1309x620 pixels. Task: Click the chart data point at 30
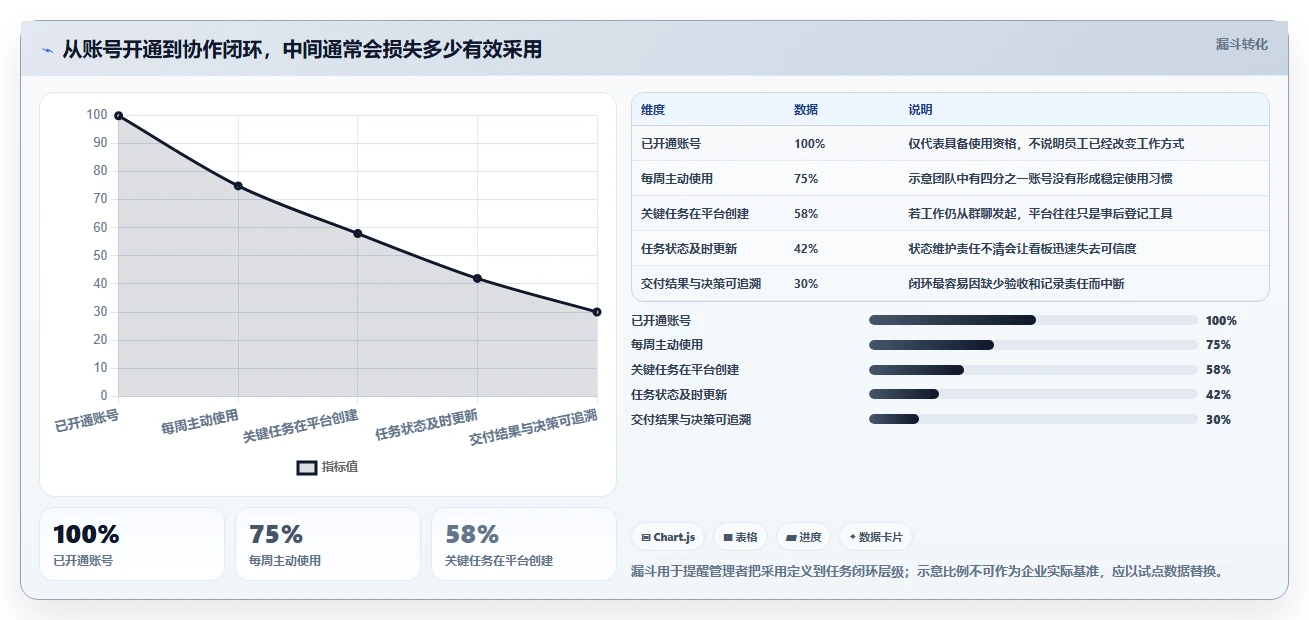tap(597, 312)
